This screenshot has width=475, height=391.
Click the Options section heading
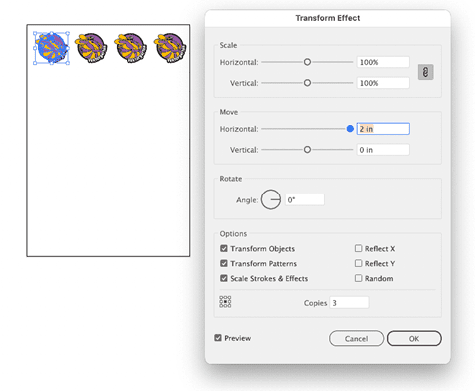click(233, 234)
